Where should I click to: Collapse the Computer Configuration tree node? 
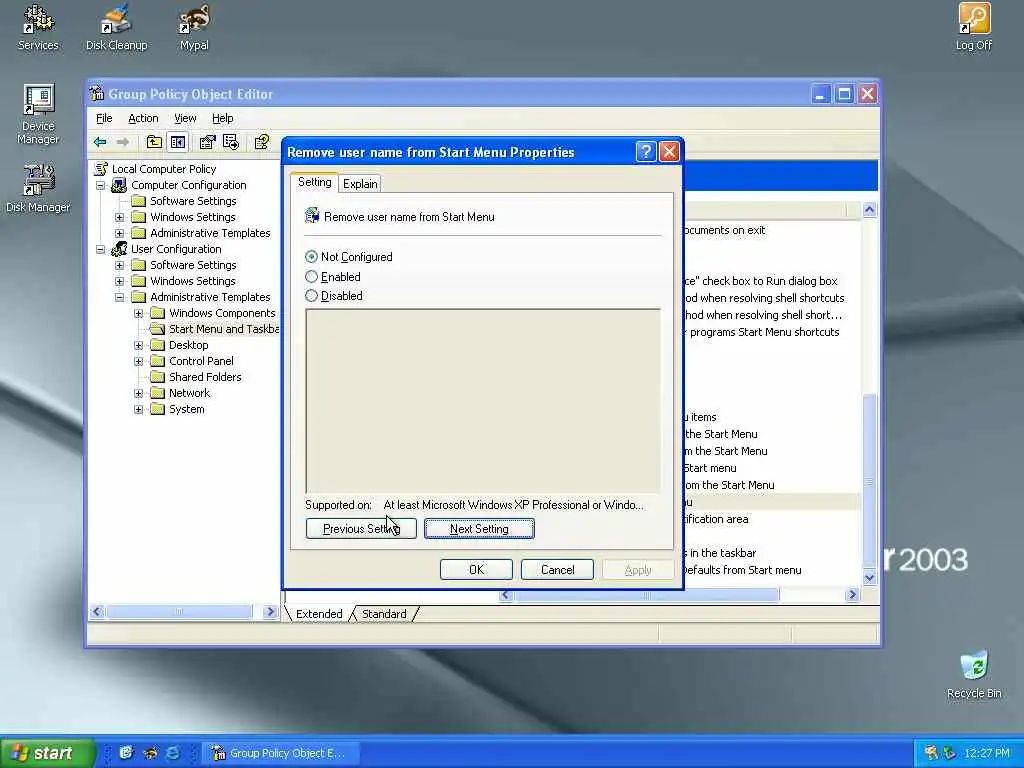click(101, 185)
